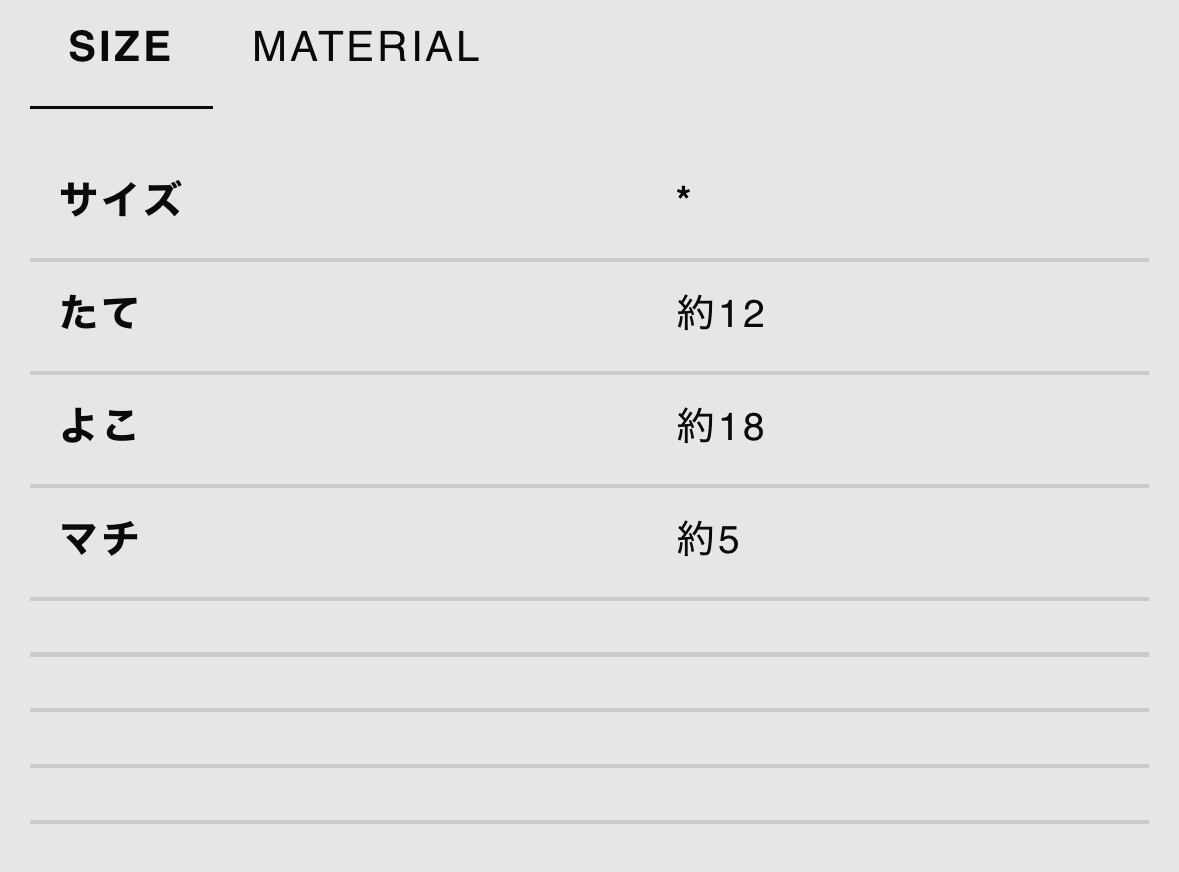Click the first empty row below マチ
This screenshot has height=872, width=1179.
(x=589, y=626)
